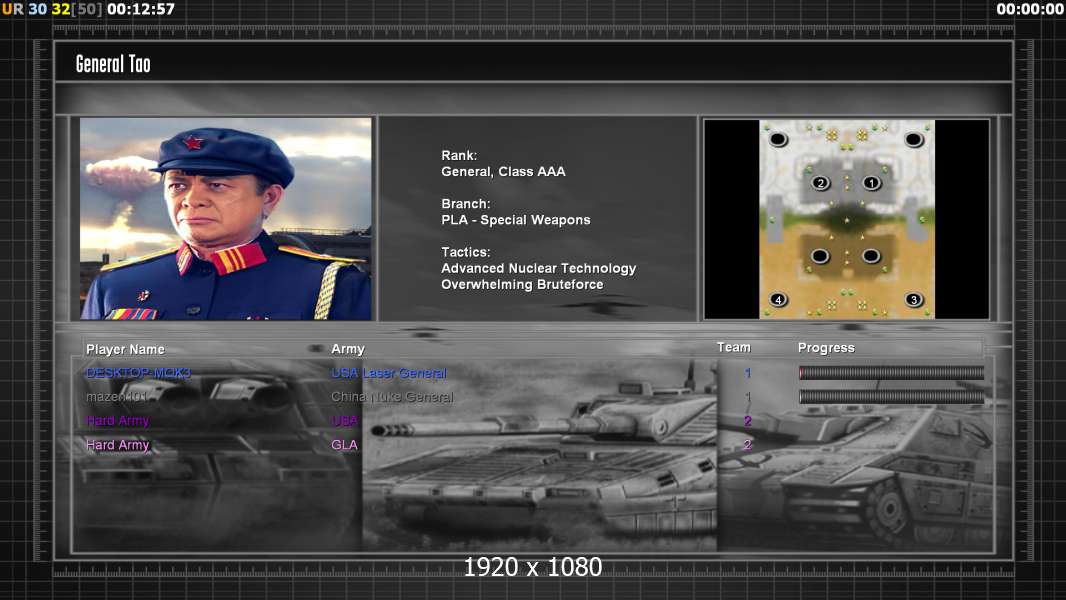Click empty start slot at top-left of minimap

click(778, 139)
